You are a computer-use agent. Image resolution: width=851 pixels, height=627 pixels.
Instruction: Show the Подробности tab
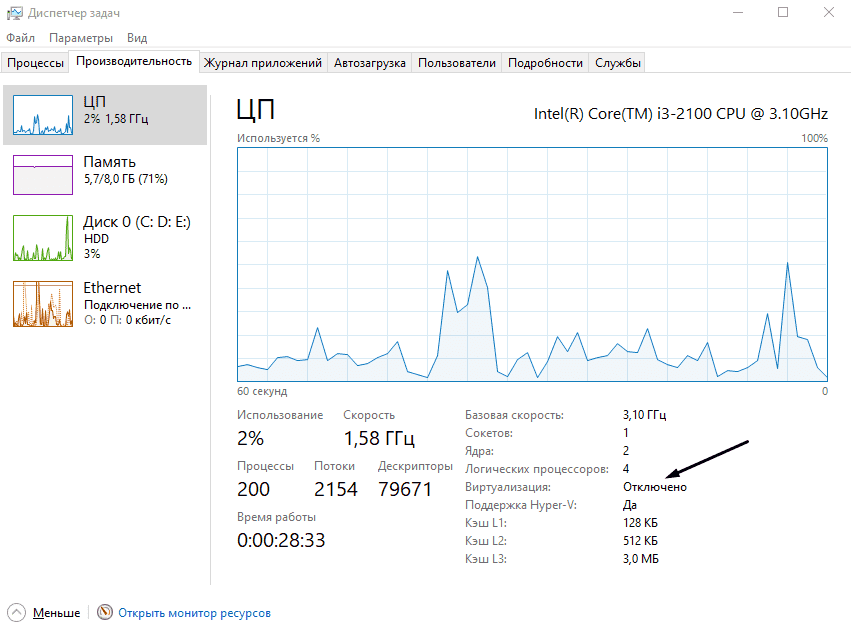coord(545,63)
